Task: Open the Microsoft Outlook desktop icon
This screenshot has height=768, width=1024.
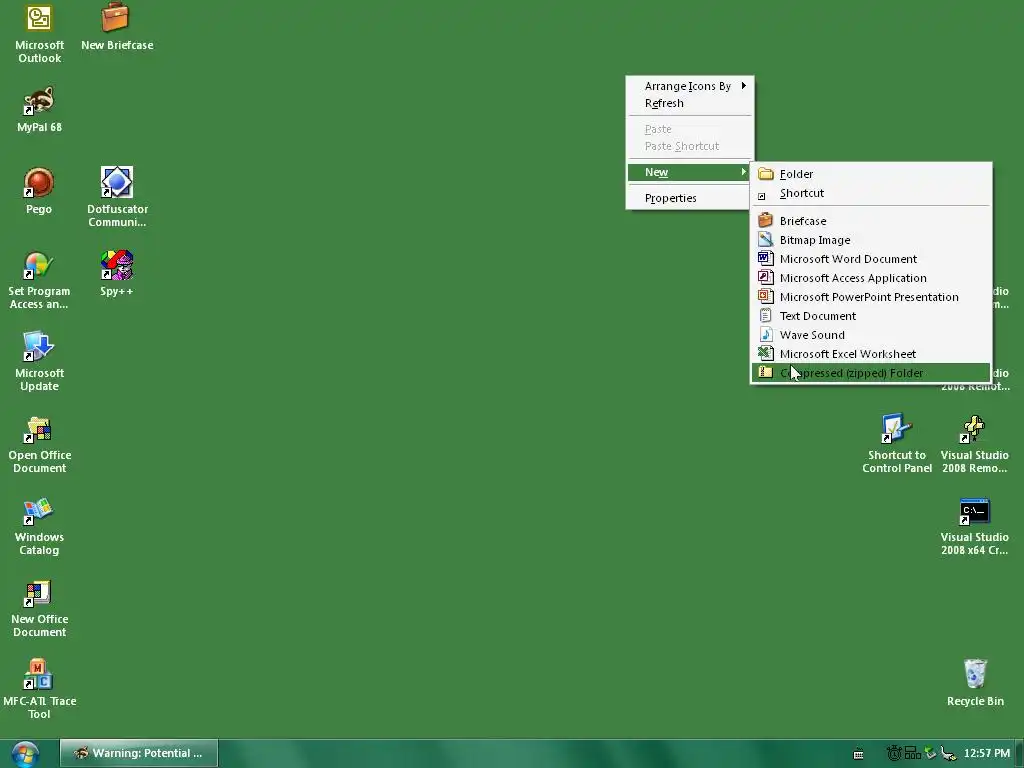Action: pyautogui.click(x=39, y=34)
